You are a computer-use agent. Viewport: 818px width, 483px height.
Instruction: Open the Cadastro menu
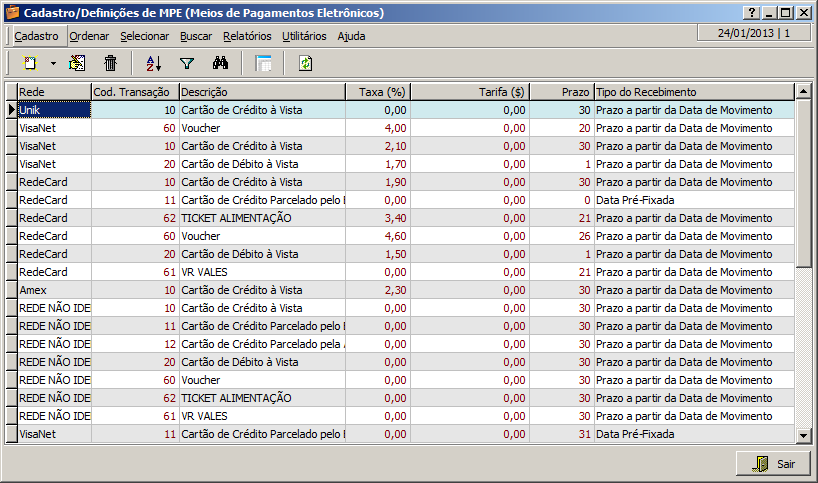36,36
